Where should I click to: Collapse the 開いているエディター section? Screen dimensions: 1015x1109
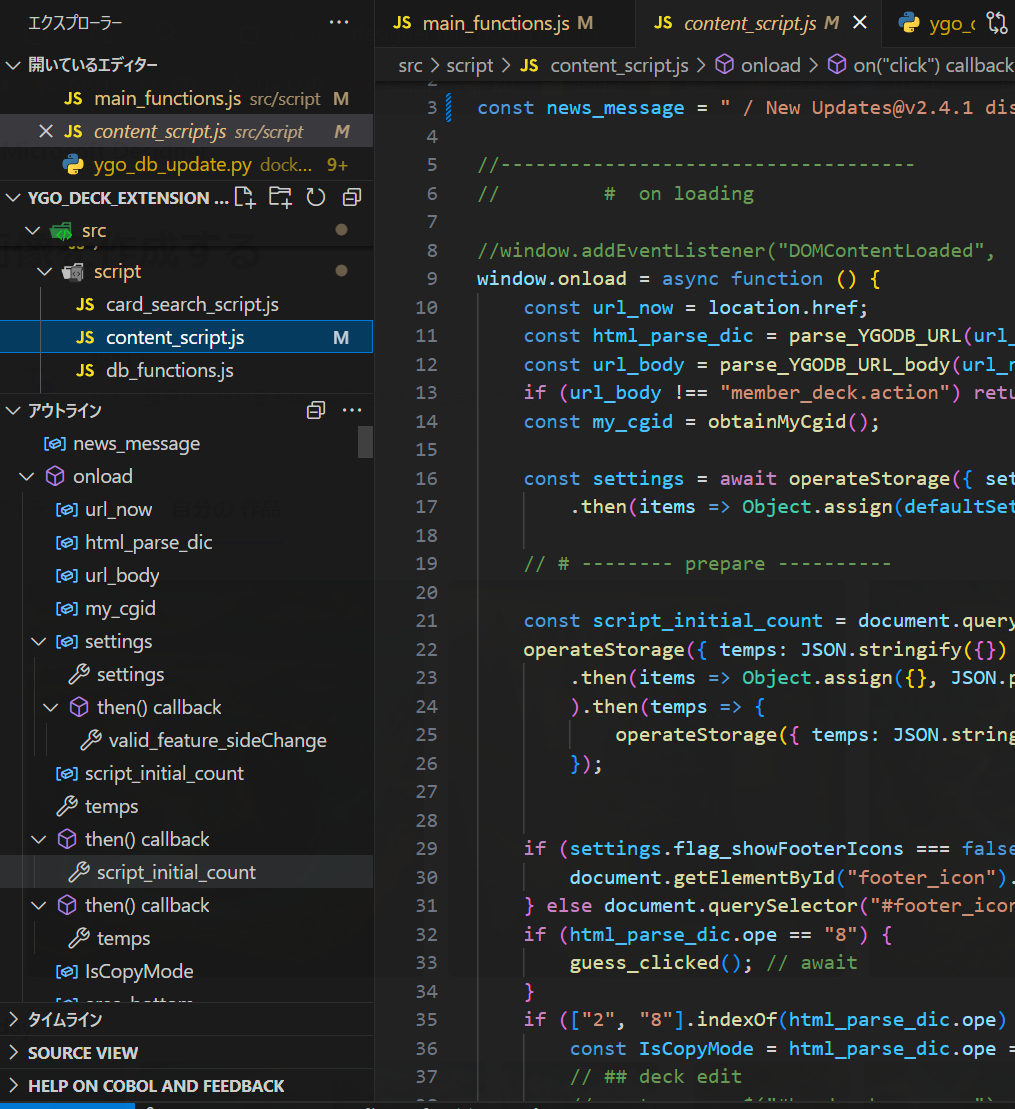tap(14, 66)
